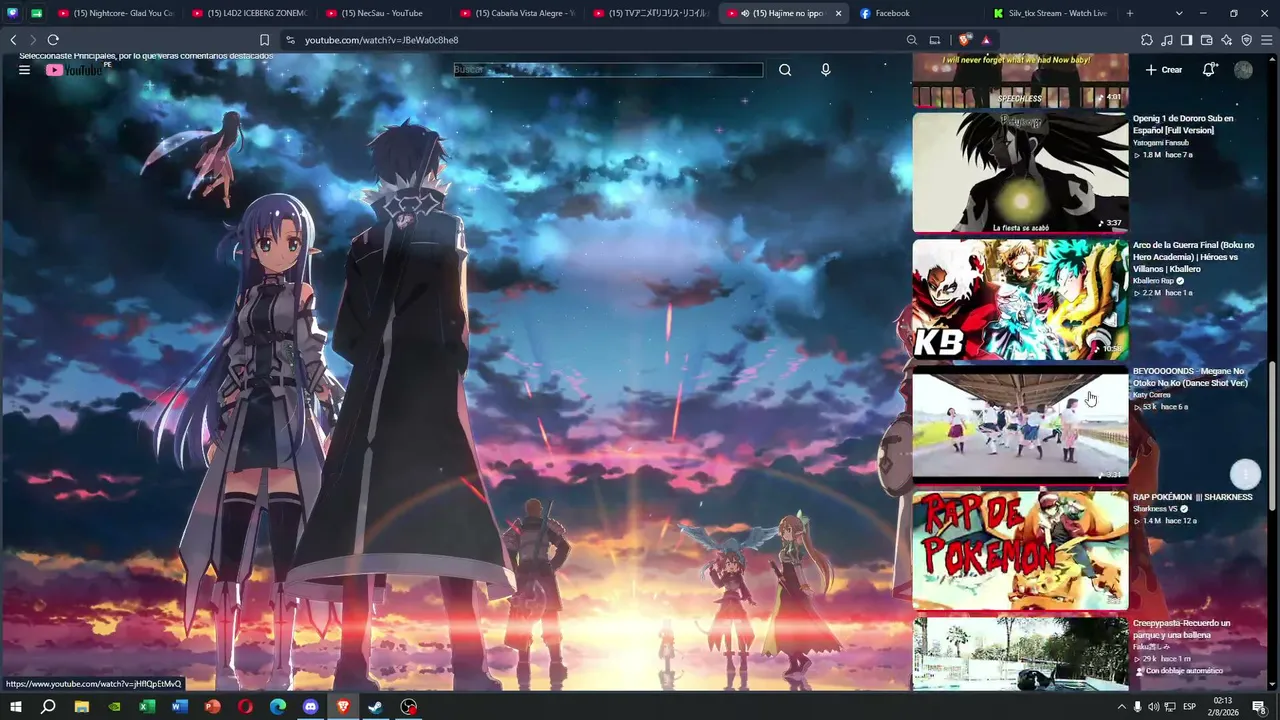Open the browser extensions puzzle icon
Image resolution: width=1280 pixels, height=720 pixels.
coord(1147,40)
